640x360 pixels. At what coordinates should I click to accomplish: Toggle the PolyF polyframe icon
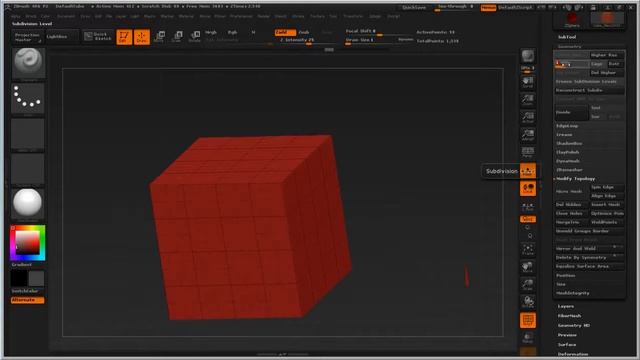[x=528, y=320]
